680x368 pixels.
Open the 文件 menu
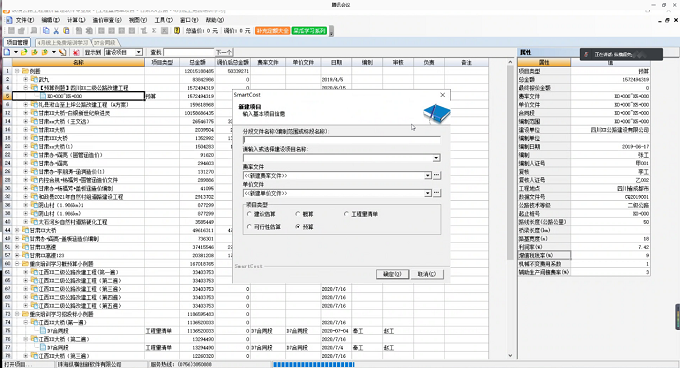pos(25,20)
